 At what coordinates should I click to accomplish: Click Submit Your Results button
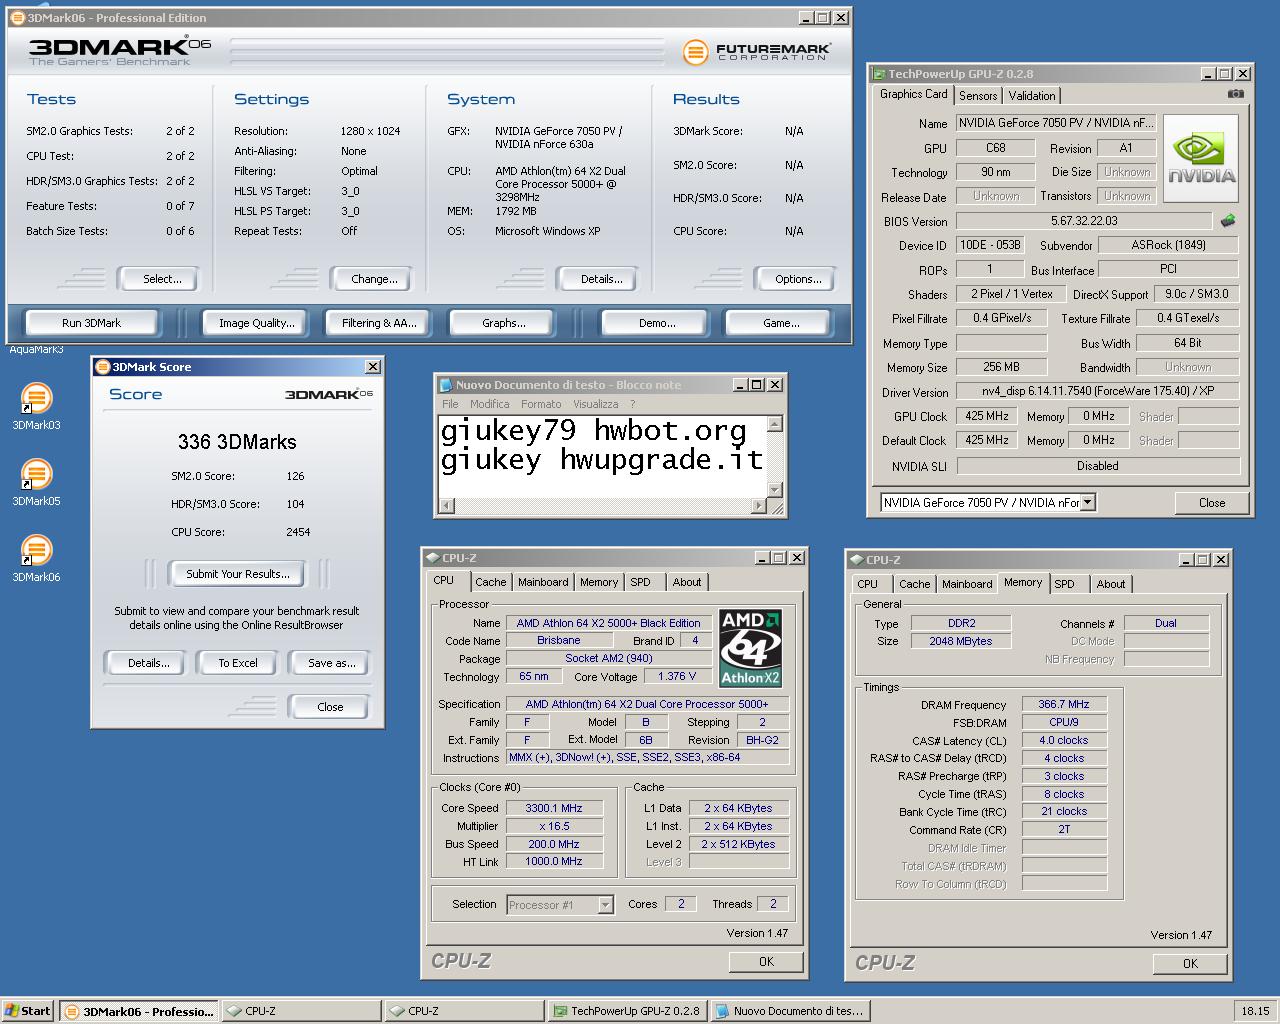pyautogui.click(x=237, y=574)
